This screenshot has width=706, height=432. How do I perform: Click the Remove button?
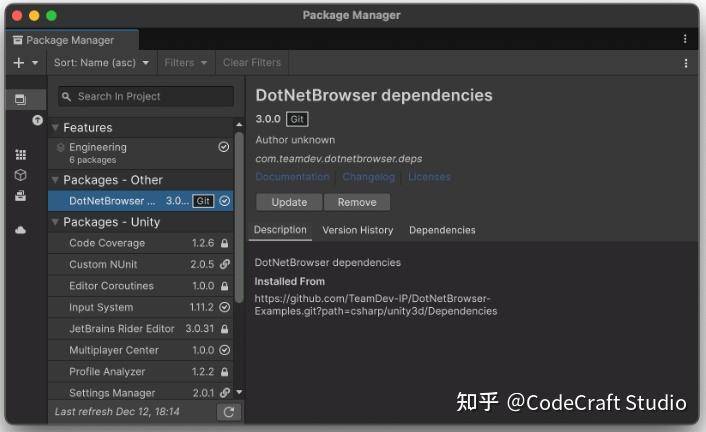tap(357, 202)
